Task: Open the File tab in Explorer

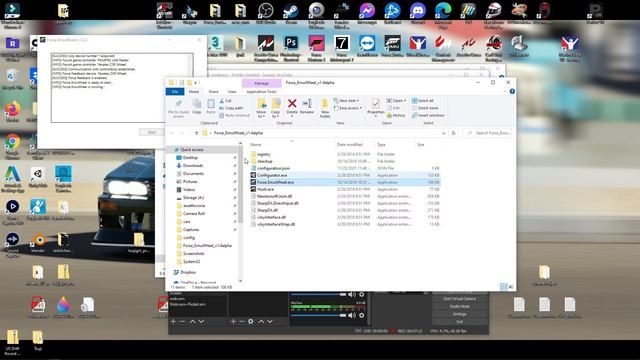Action: 175,91
